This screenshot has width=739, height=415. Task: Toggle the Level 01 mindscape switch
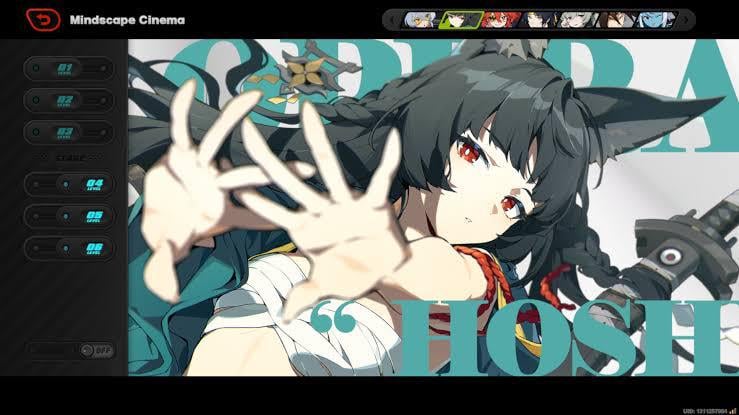(x=69, y=69)
